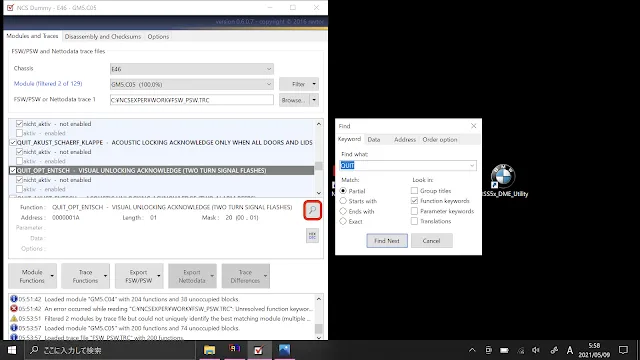Enable aktiv checkbox under QUIT_OPT_ENTSCH

point(19,189)
